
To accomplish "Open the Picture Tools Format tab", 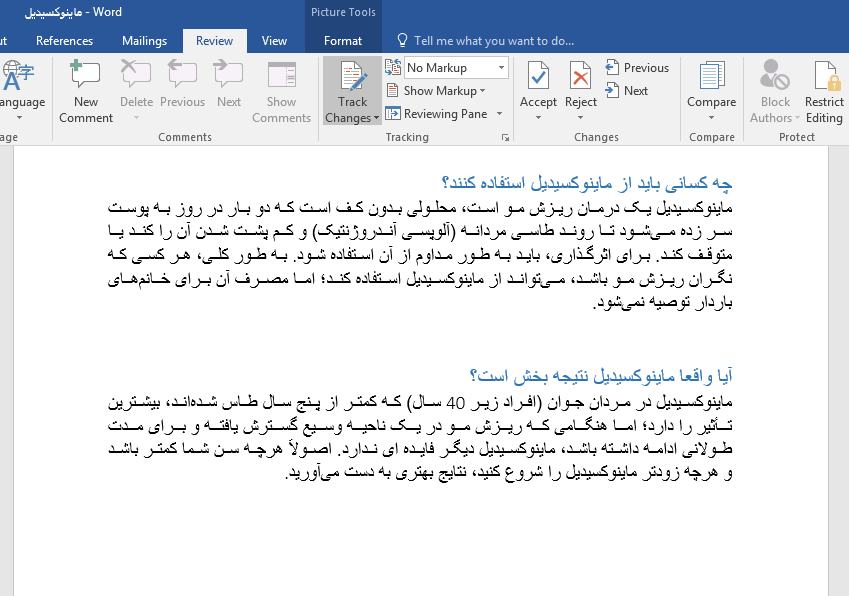I will pyautogui.click(x=343, y=41).
